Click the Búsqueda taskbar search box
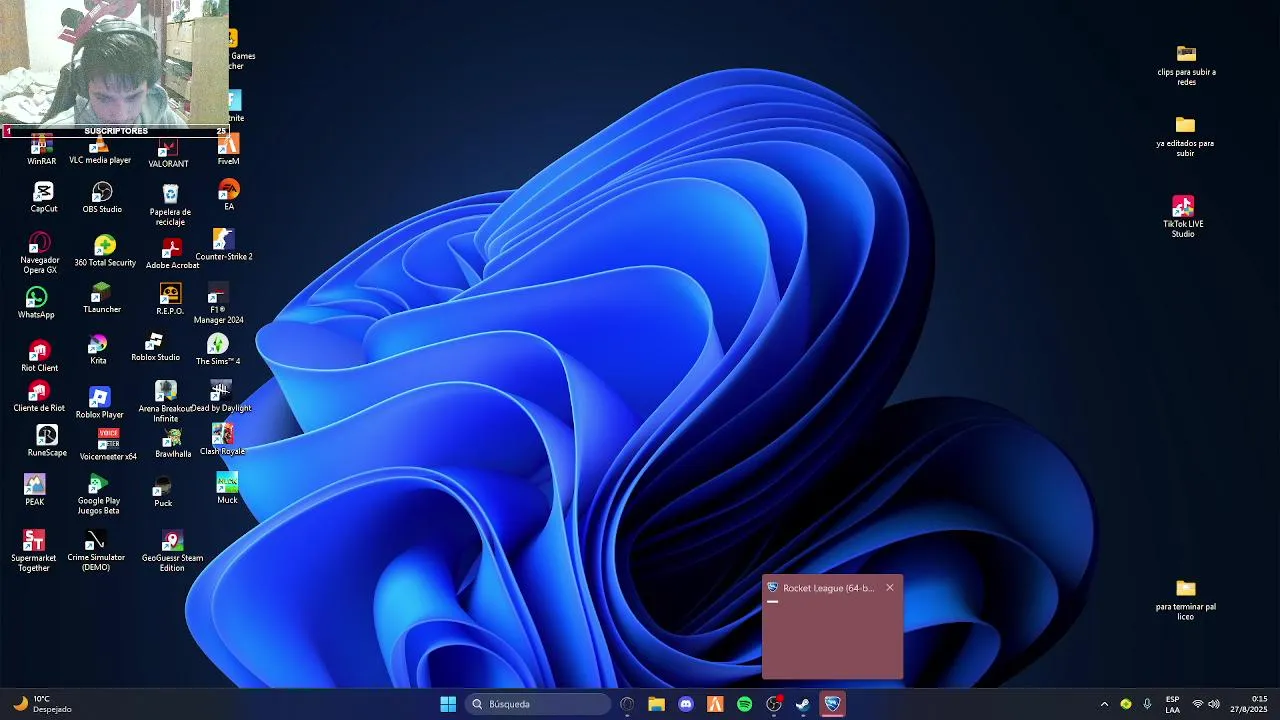This screenshot has width=1280, height=720. click(538, 704)
